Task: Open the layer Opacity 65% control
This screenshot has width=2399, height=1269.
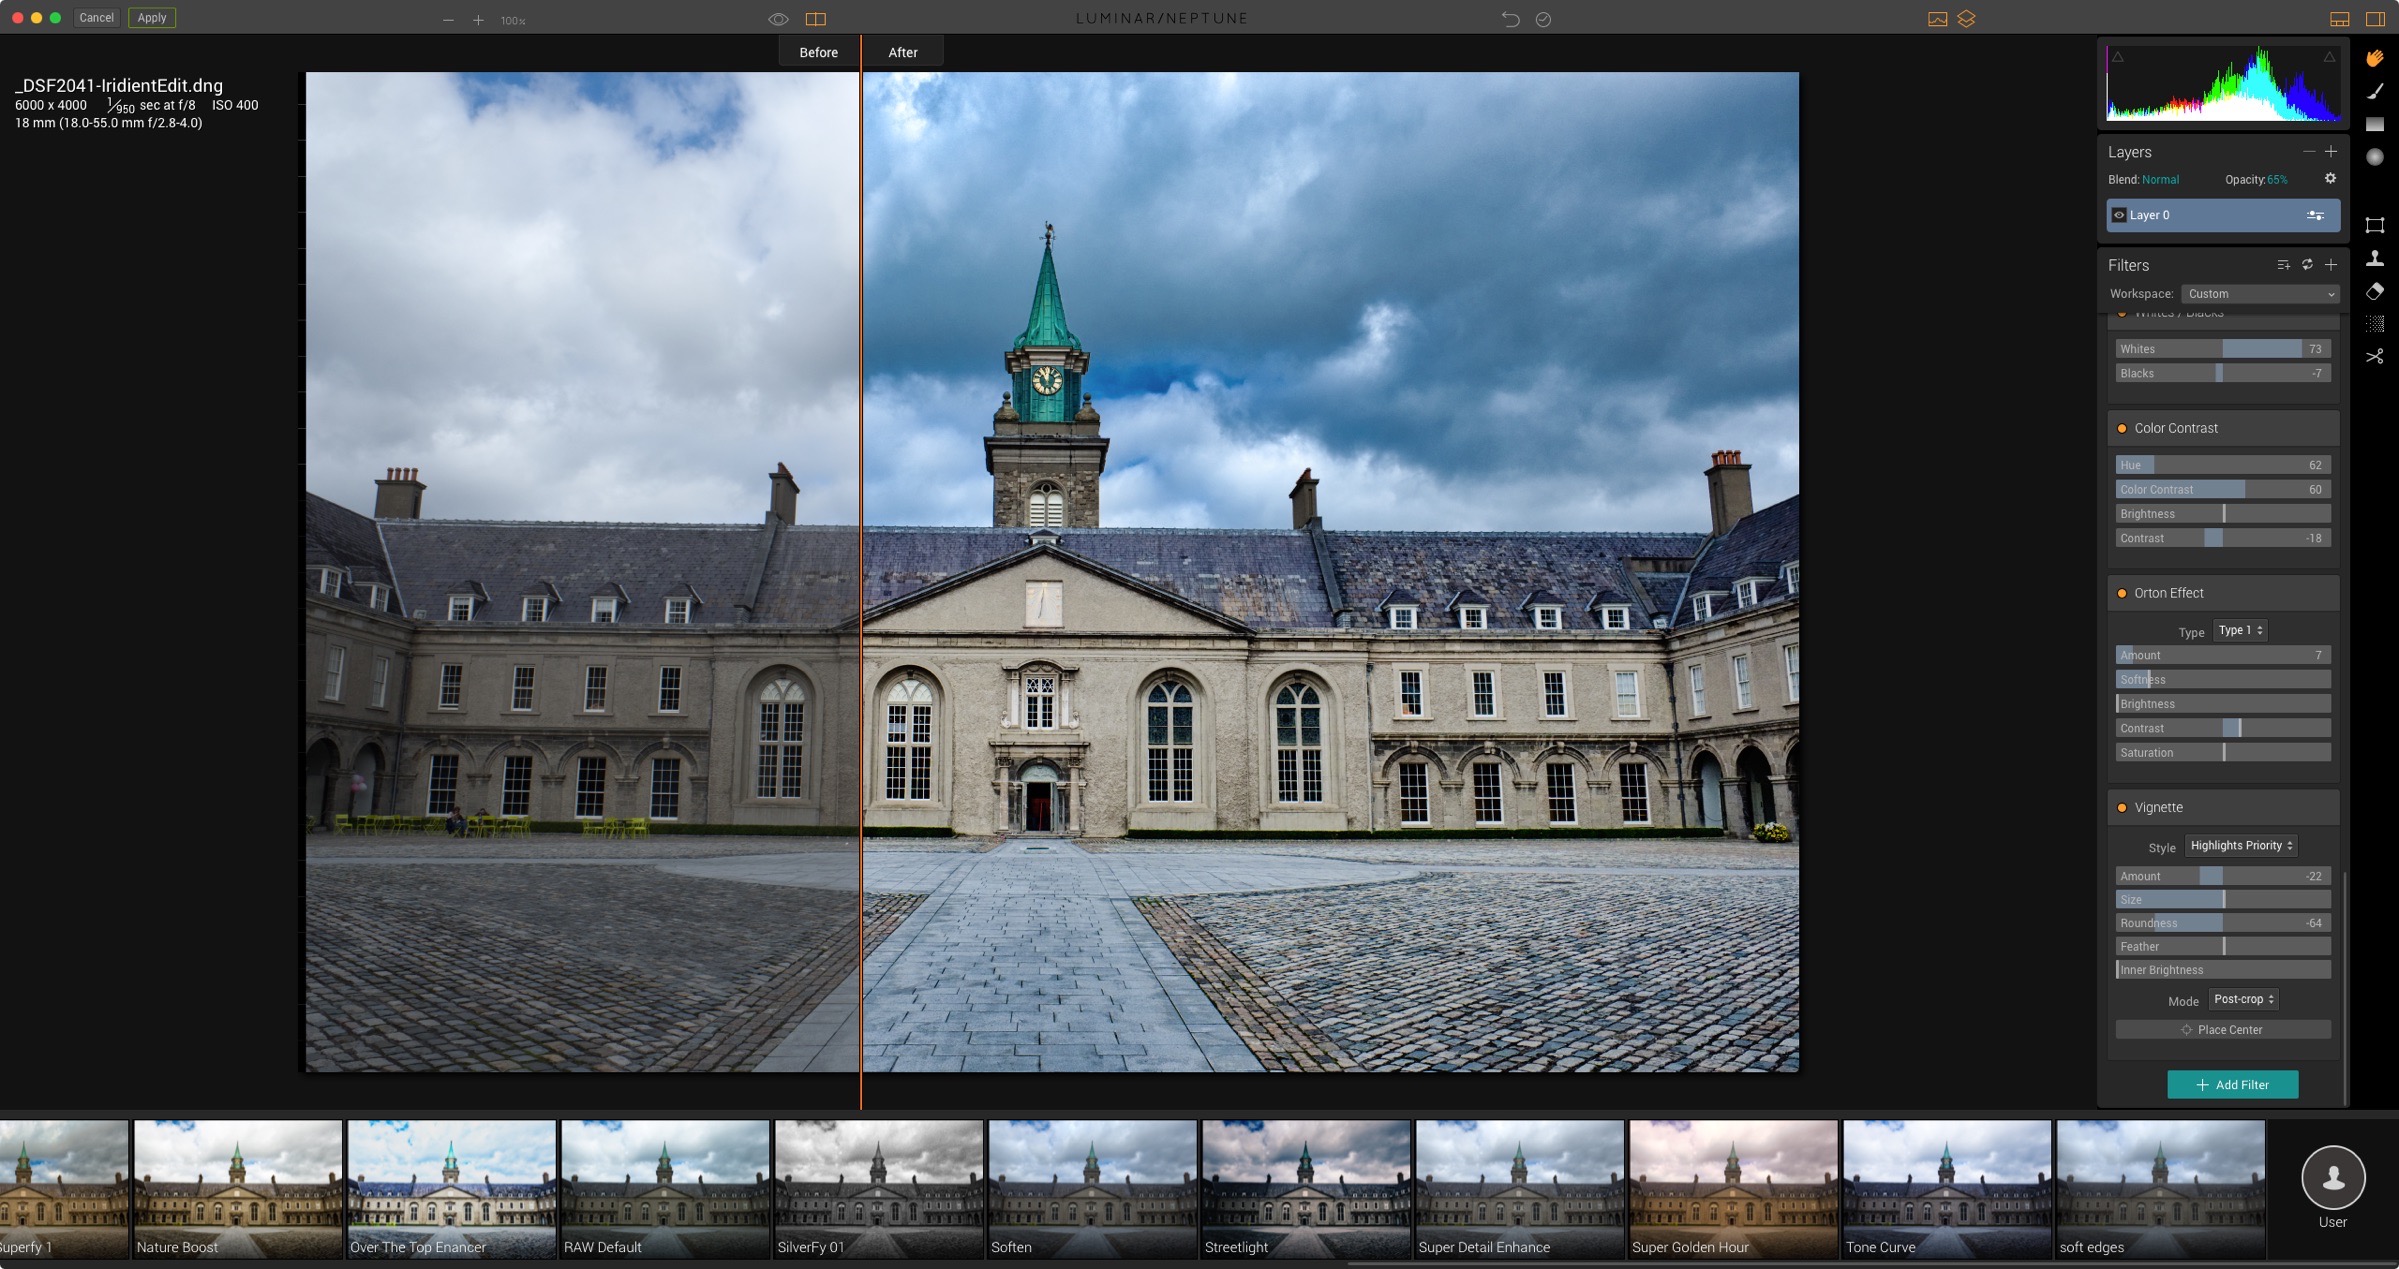Action: 2276,180
